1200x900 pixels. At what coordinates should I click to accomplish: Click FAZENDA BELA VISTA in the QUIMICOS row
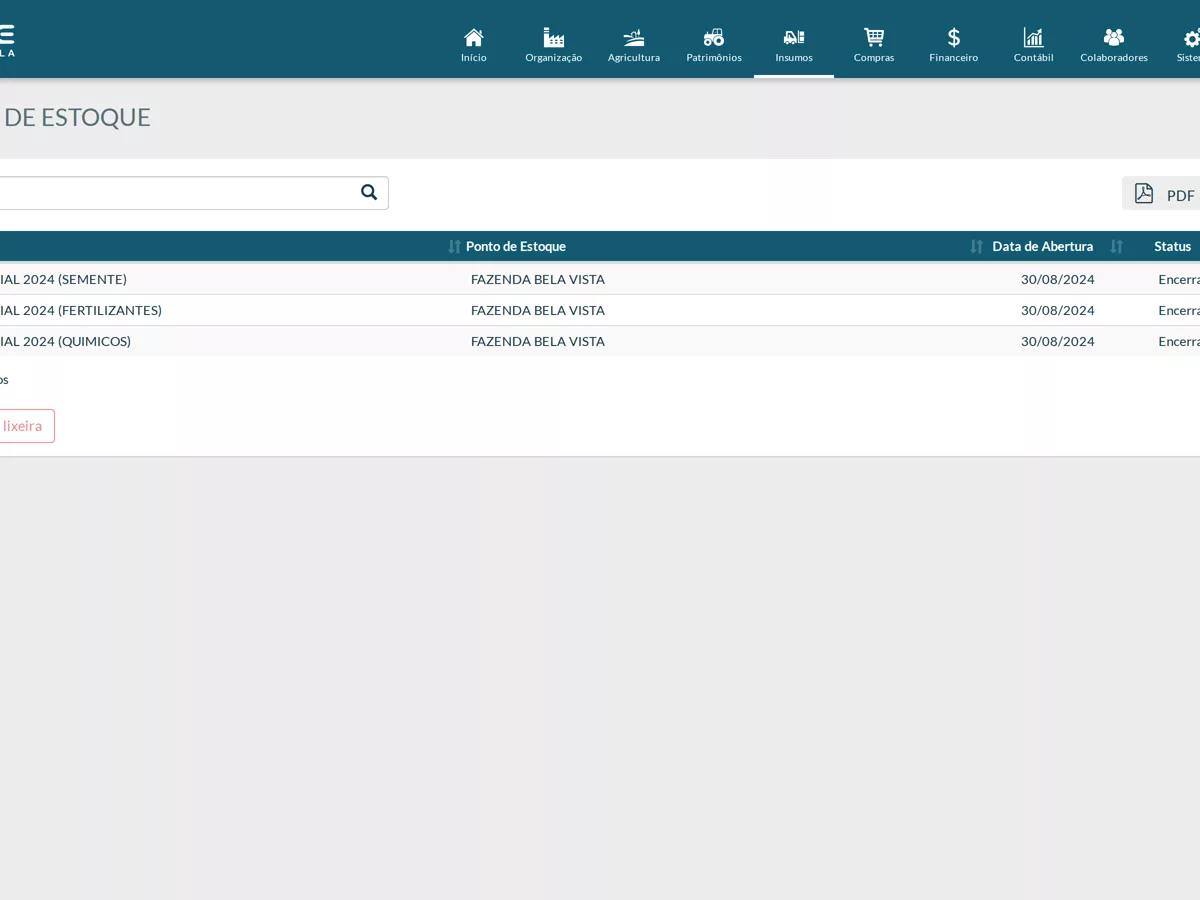tap(538, 341)
